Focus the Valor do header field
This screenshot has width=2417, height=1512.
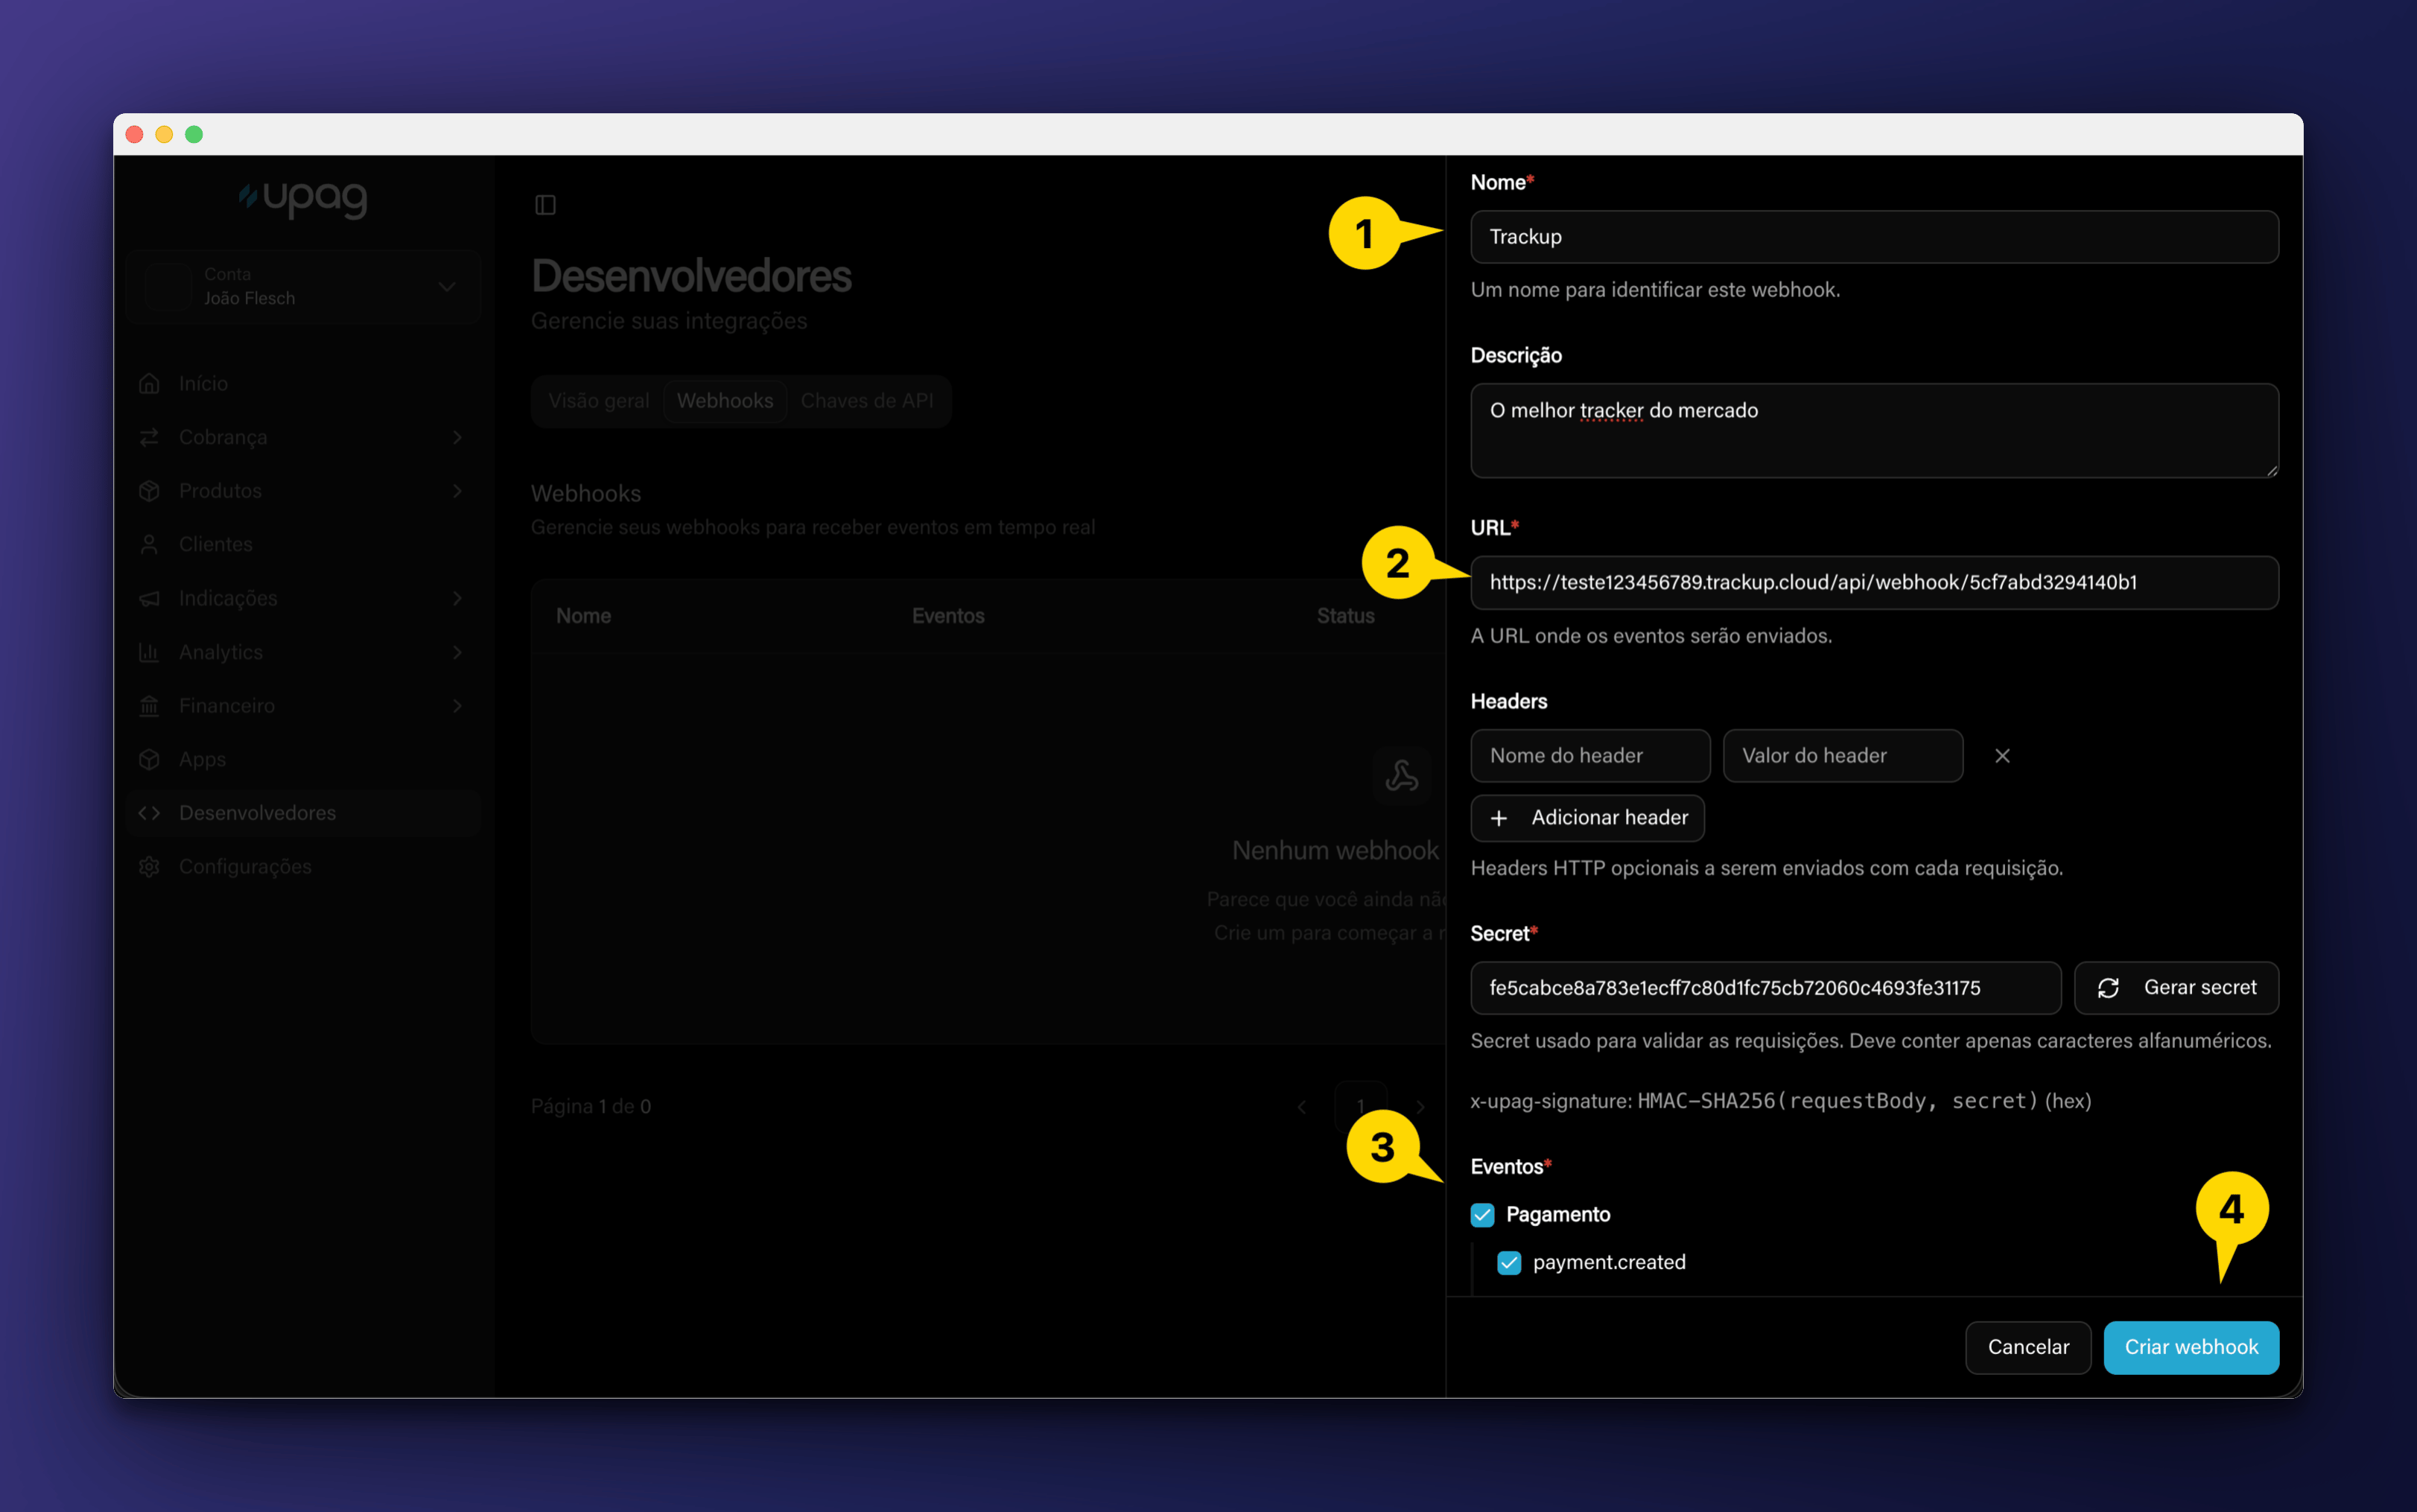pos(1843,756)
